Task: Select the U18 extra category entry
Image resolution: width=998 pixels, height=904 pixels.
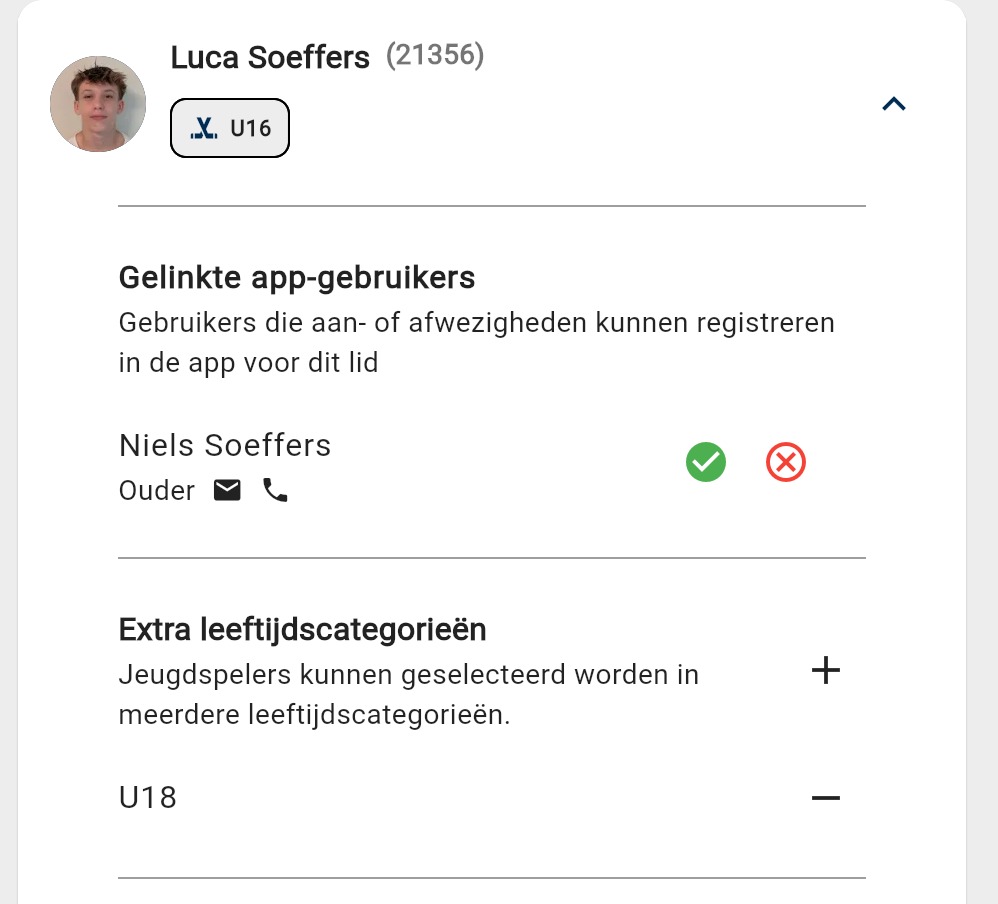Action: coord(148,798)
